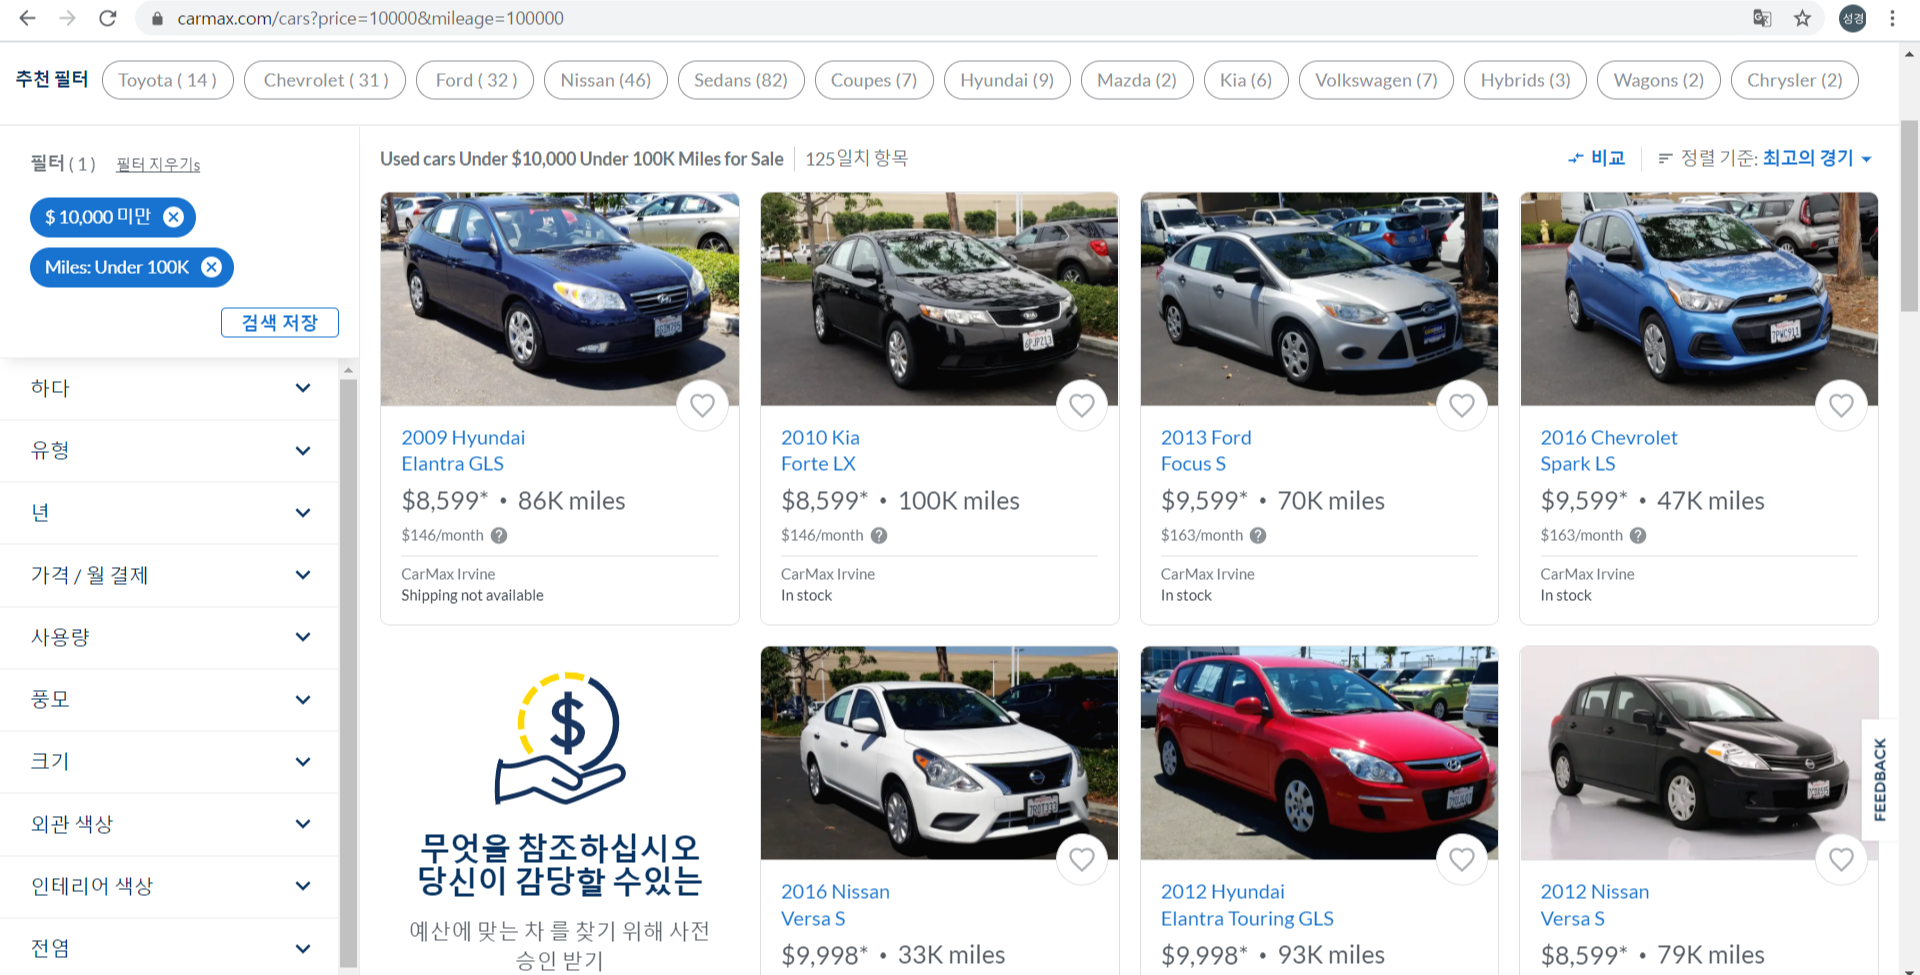Open the 2012 Hyundai Elantra Touring GLS link
This screenshot has height=975, width=1920.
tap(1247, 904)
